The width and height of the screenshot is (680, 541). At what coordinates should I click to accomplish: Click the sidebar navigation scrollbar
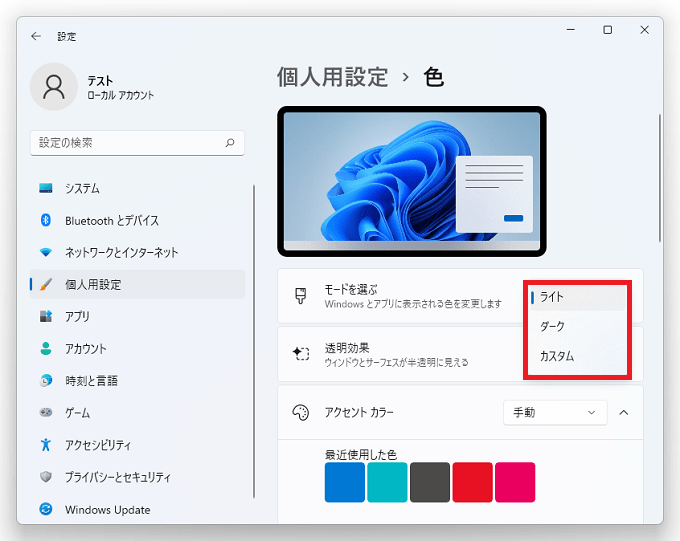point(254,341)
